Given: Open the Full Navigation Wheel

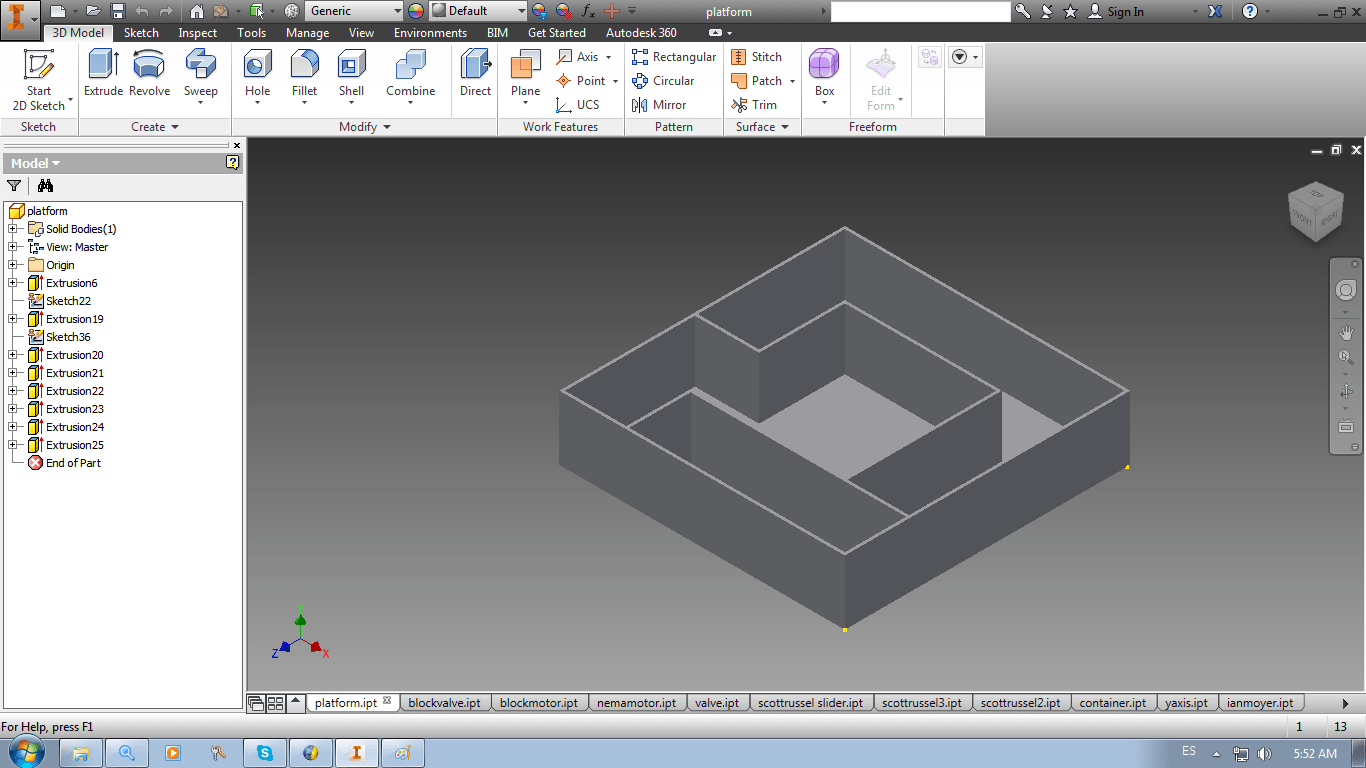Looking at the screenshot, I should (1346, 290).
